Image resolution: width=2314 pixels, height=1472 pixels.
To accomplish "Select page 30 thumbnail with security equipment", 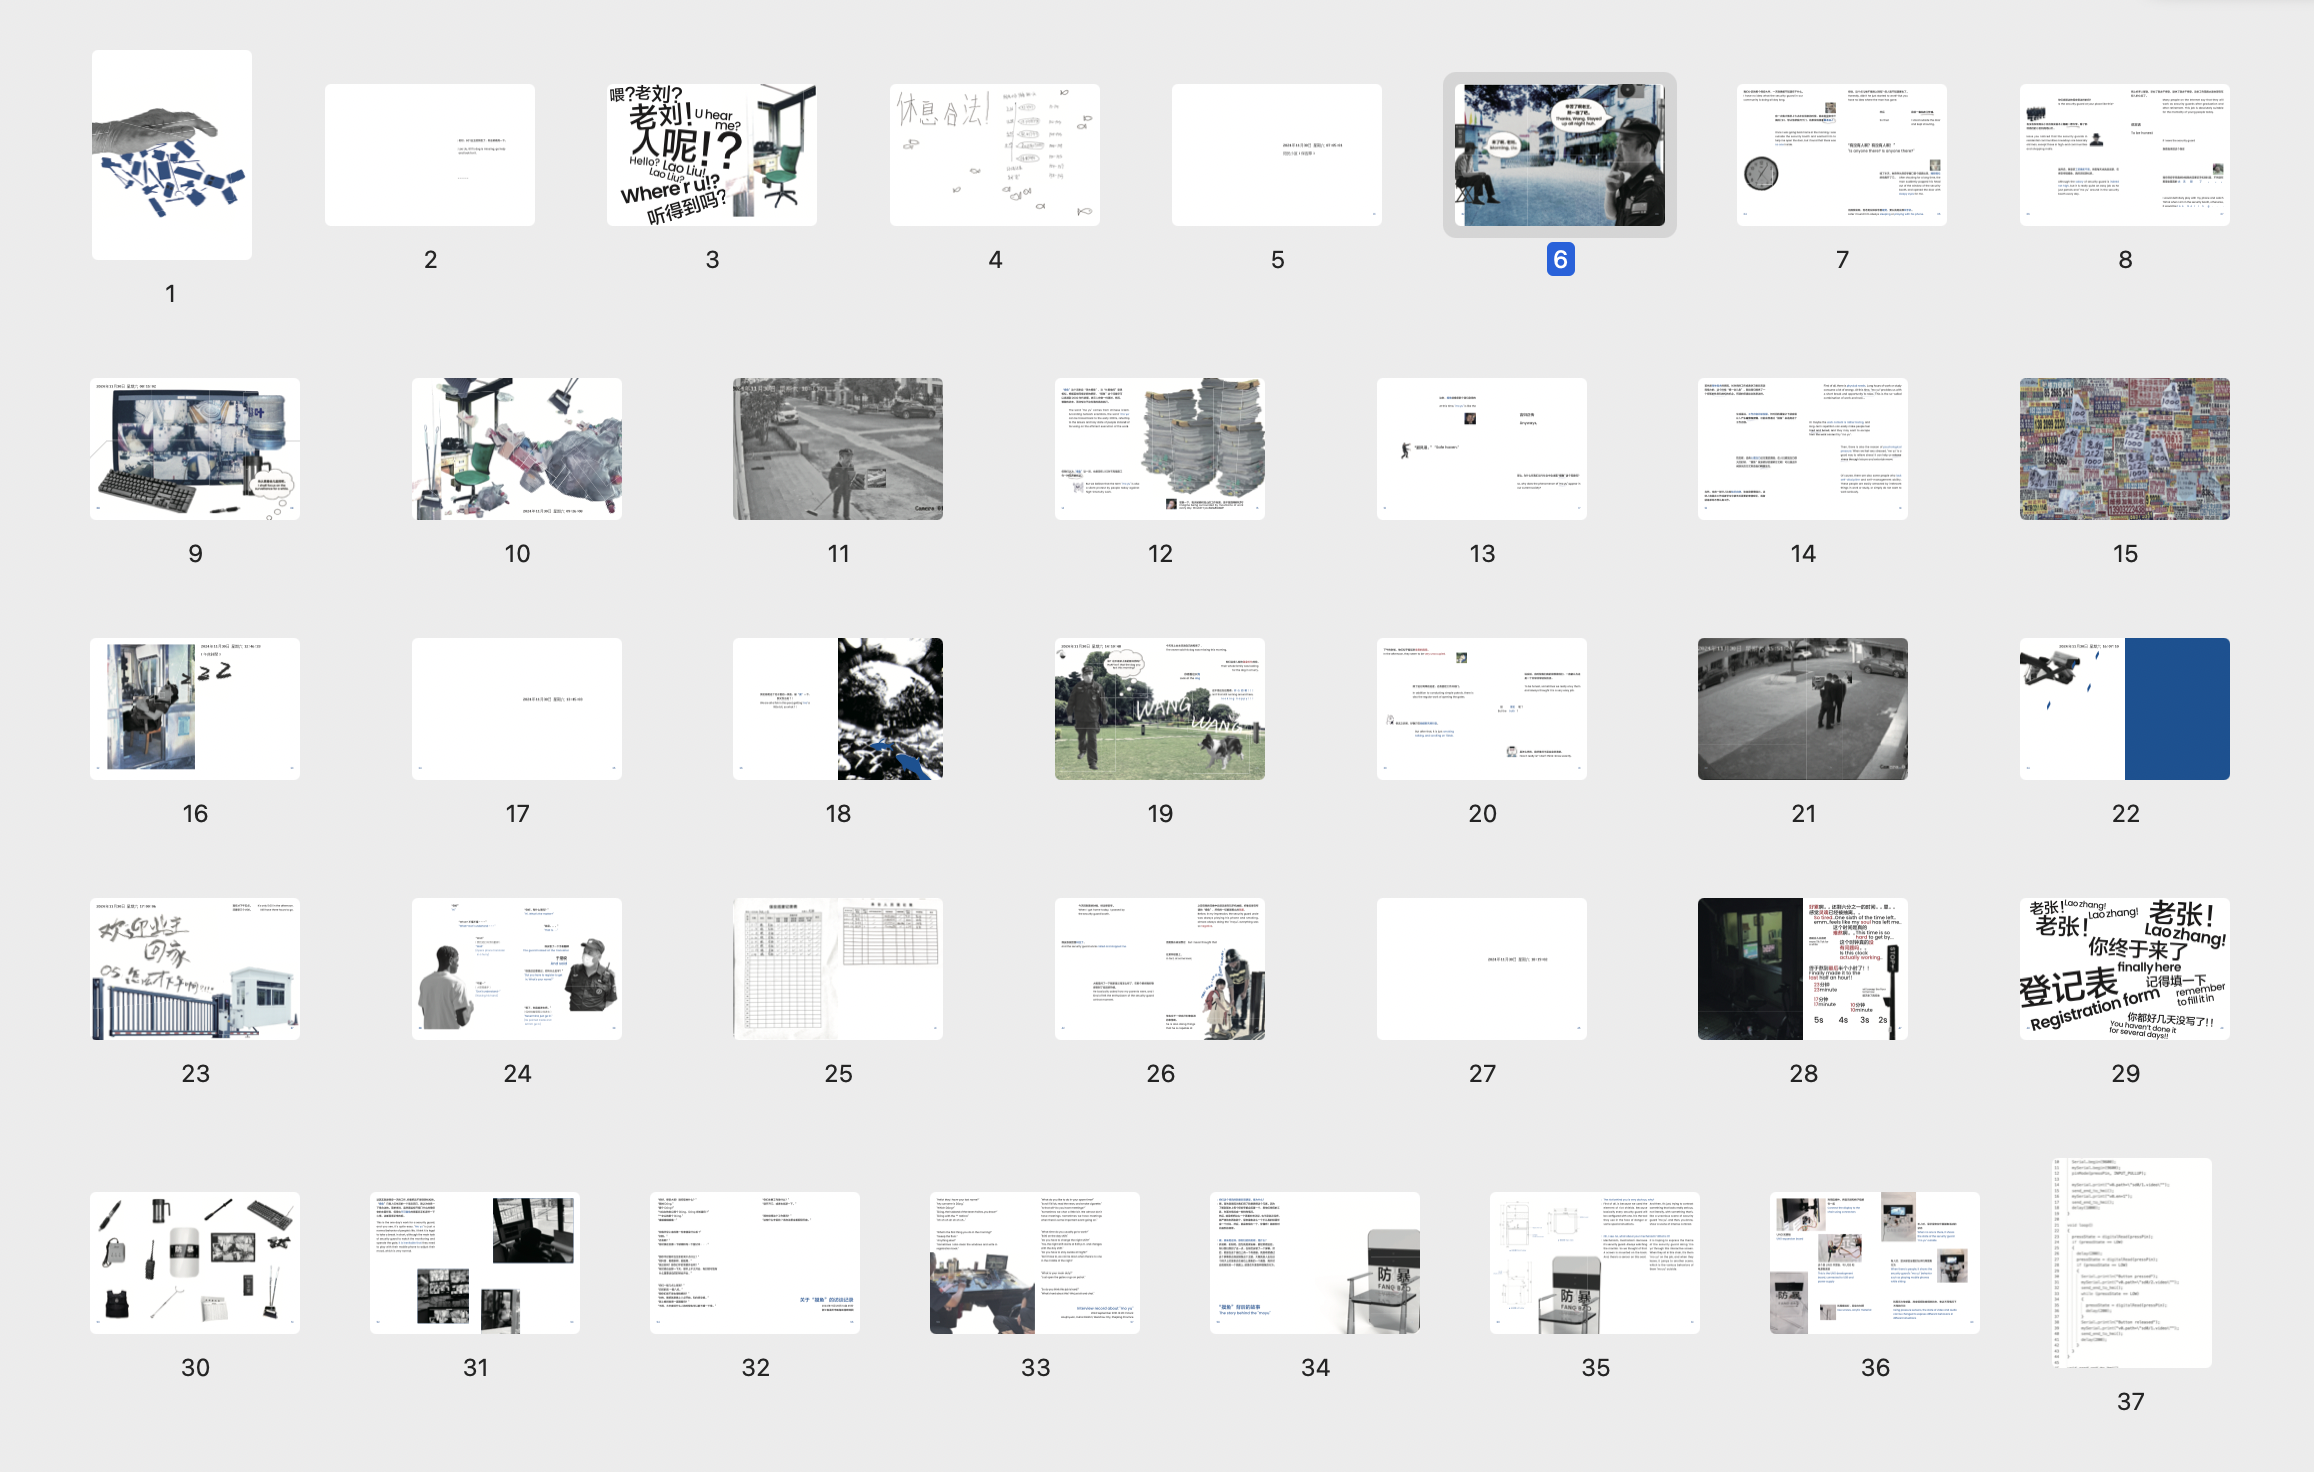I will coord(195,1262).
